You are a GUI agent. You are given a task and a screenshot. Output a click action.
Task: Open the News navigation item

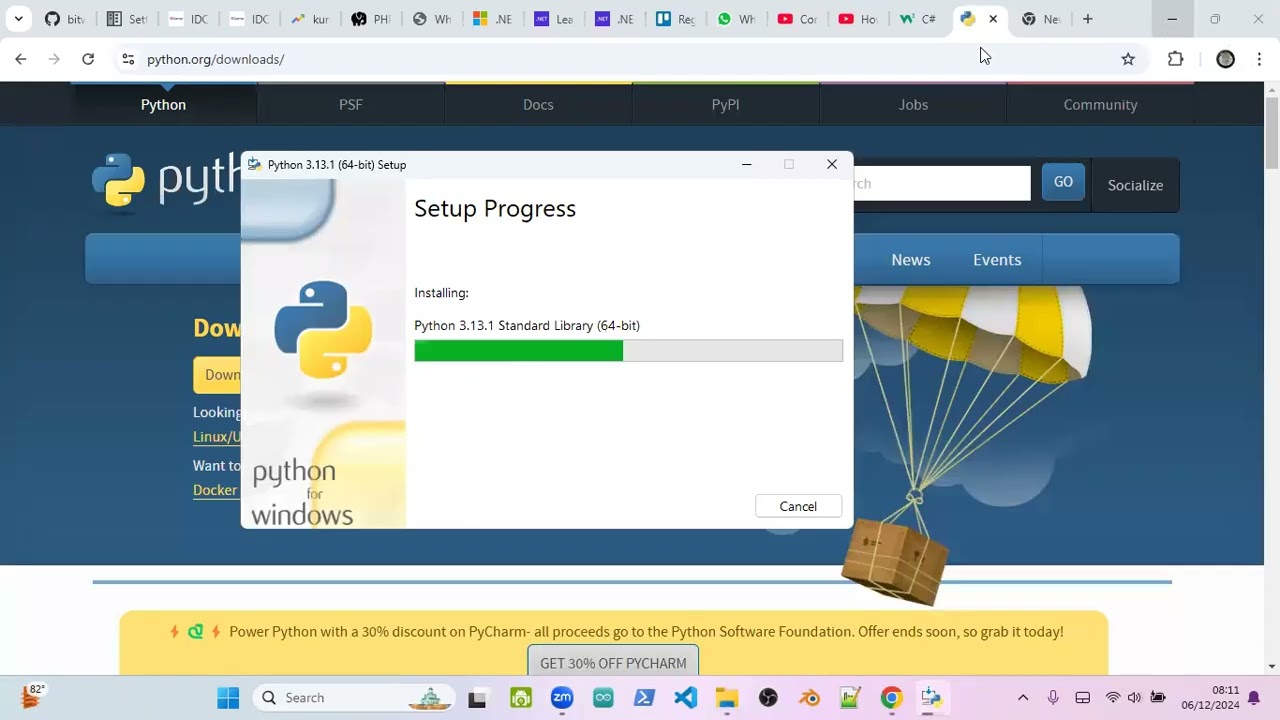click(x=911, y=260)
